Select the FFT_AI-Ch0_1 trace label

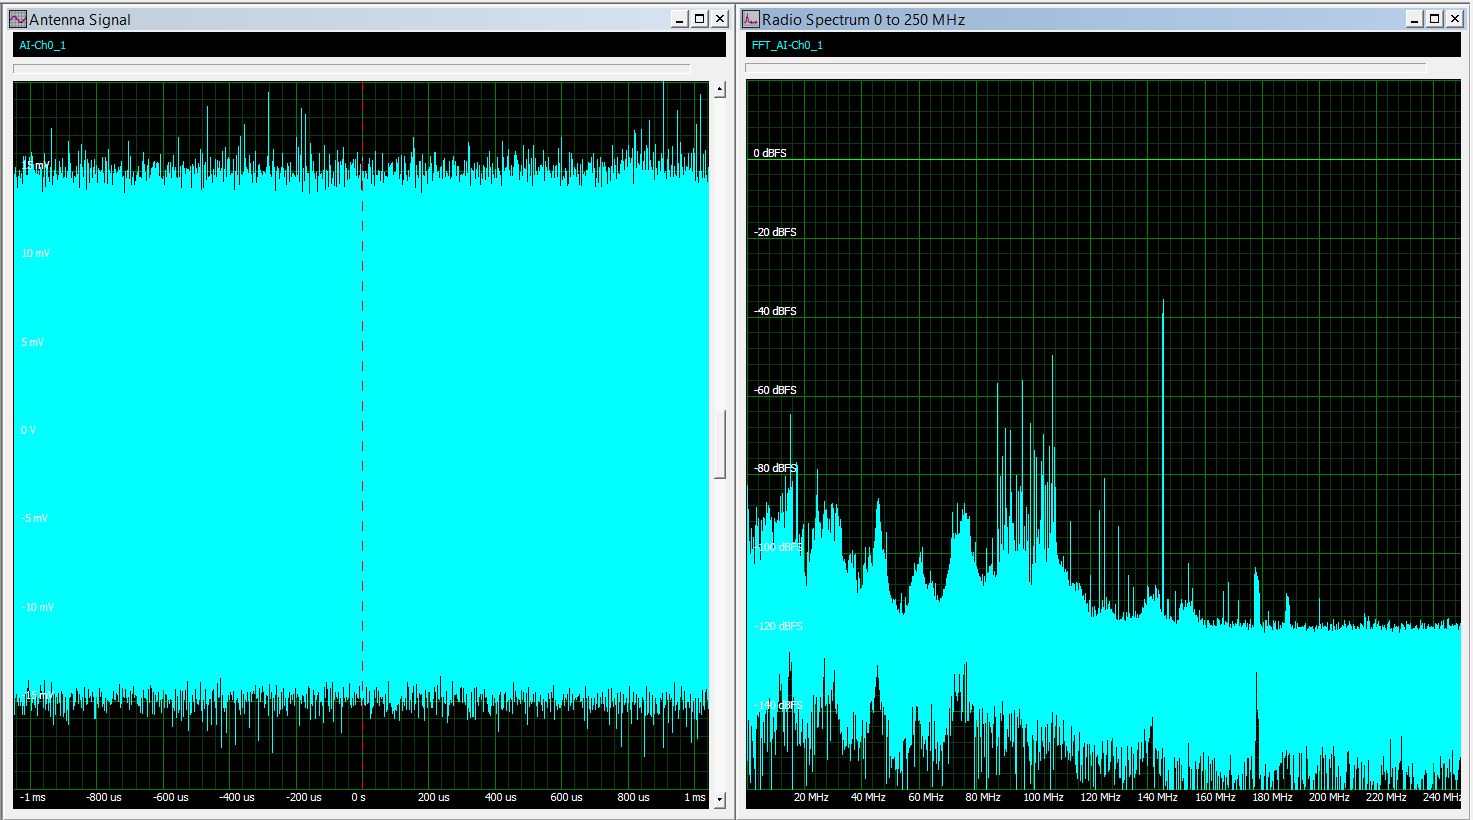(x=787, y=45)
